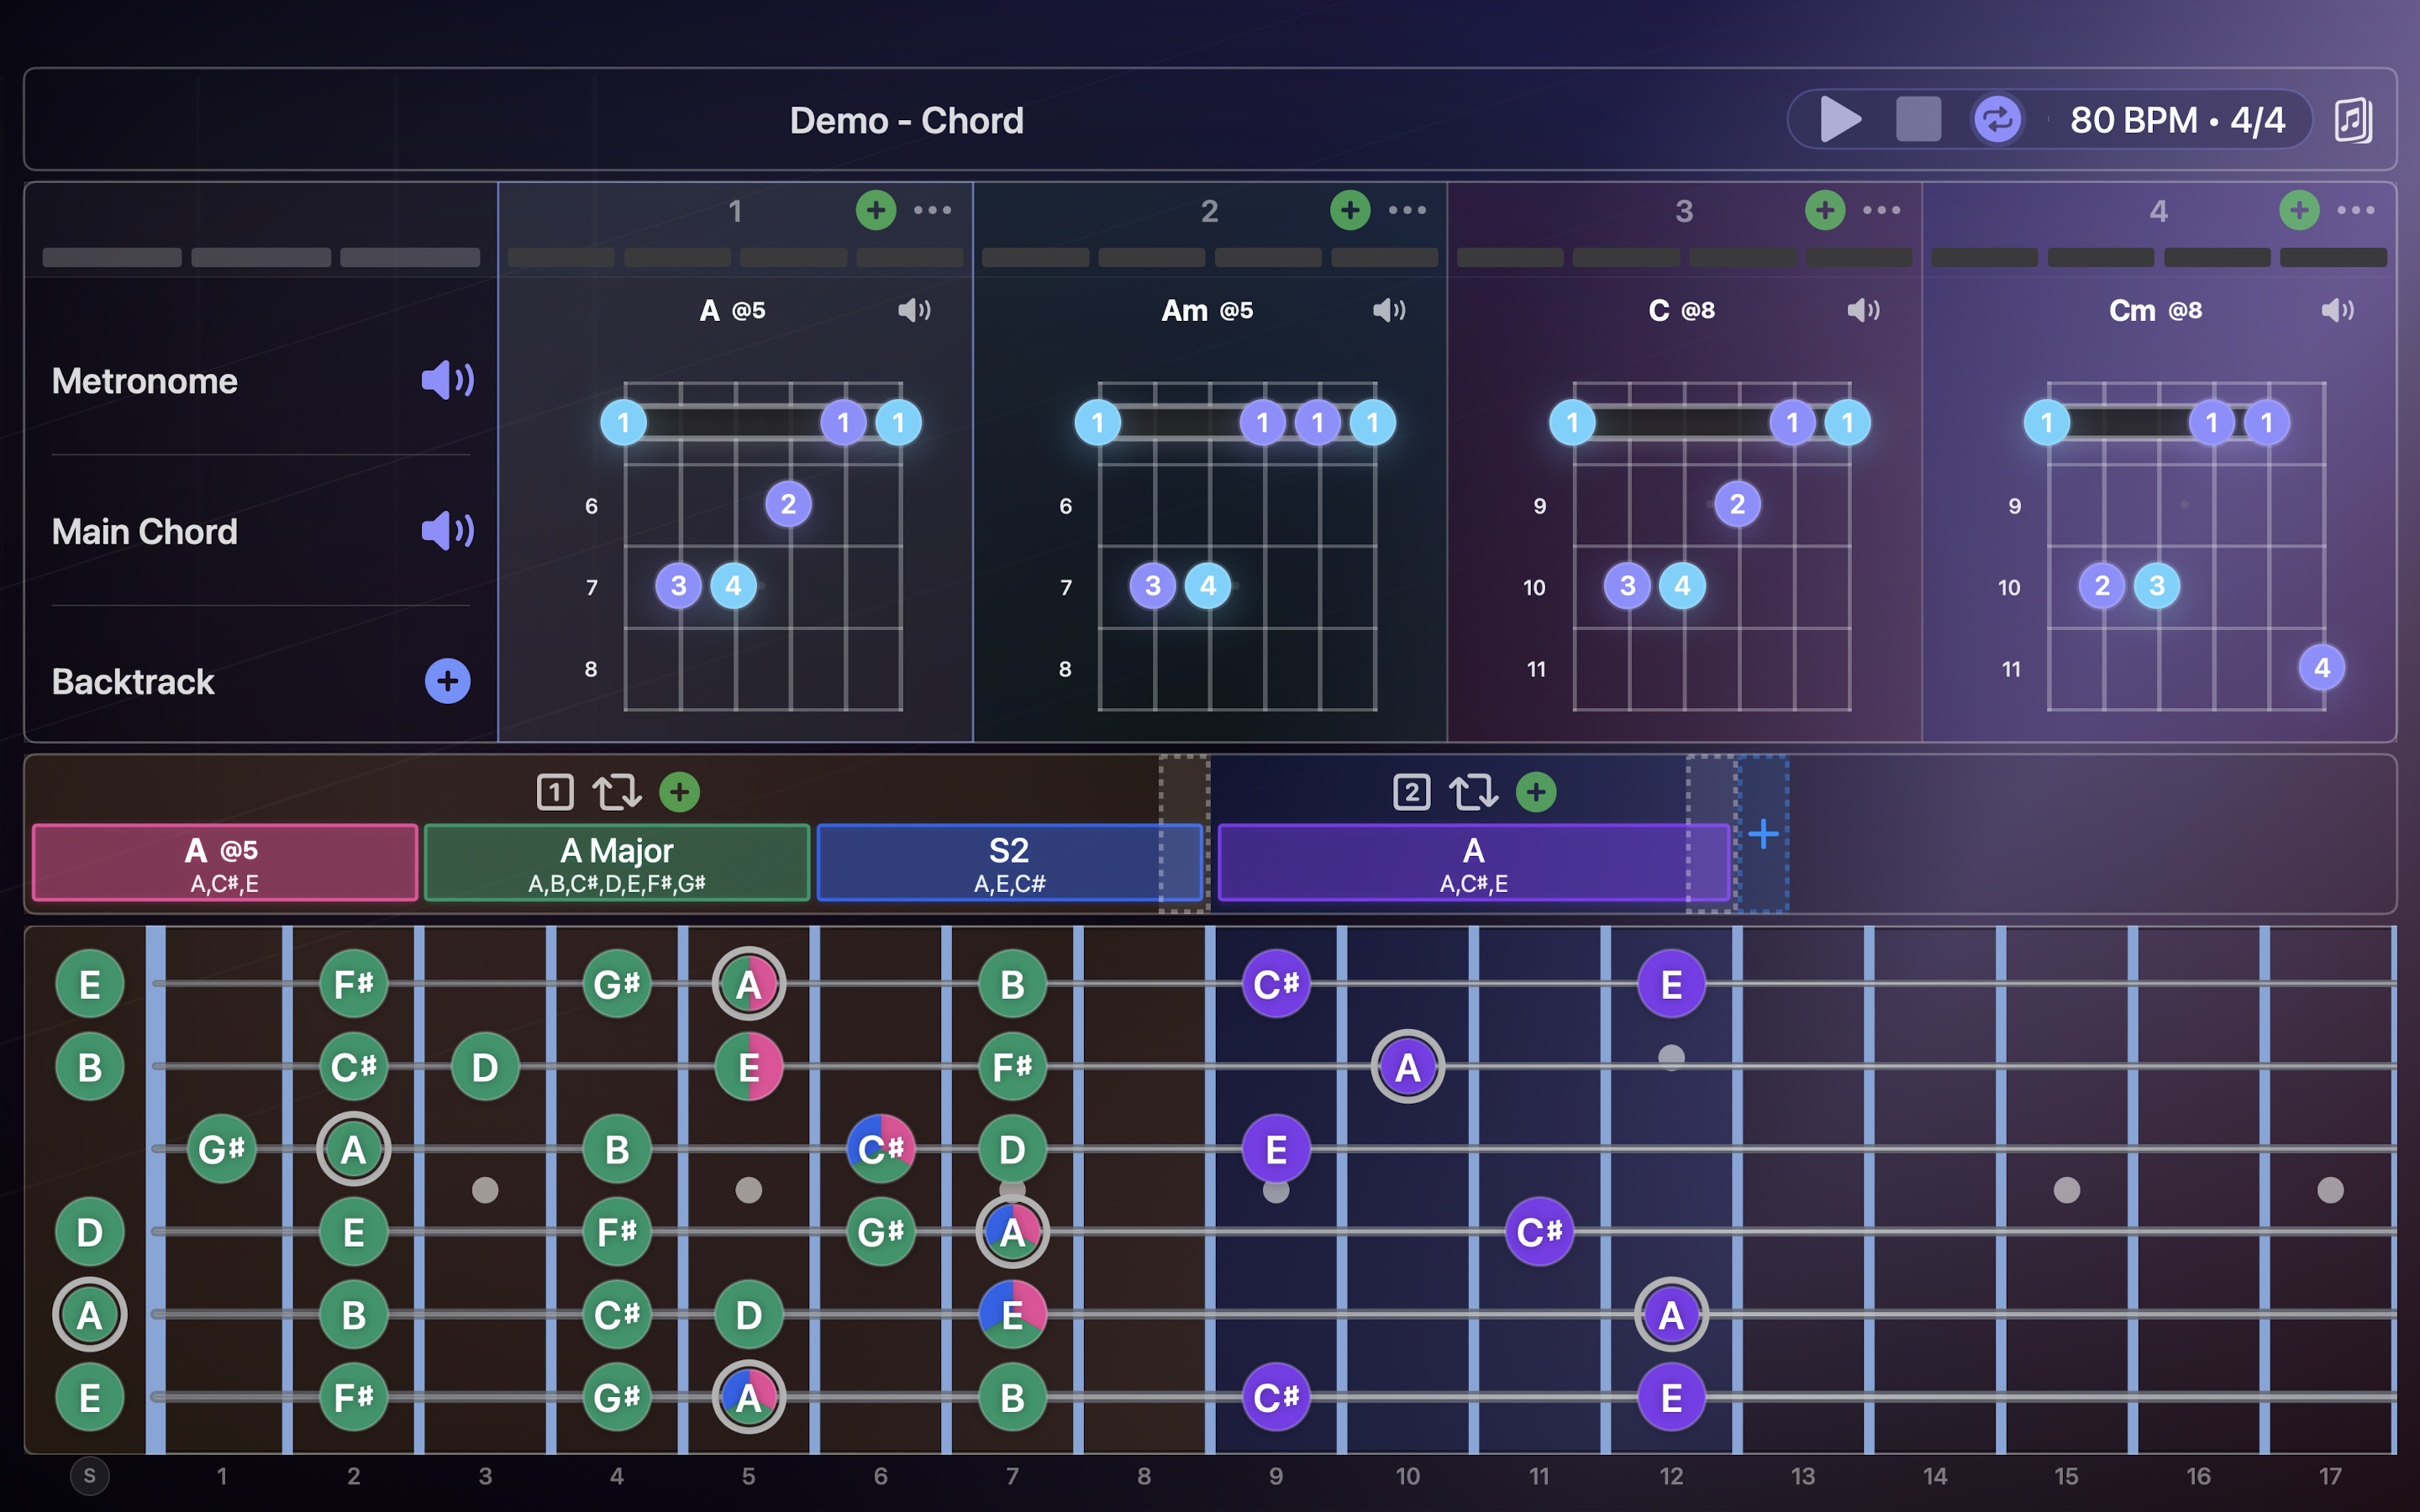
Task: Mute the Metronome
Action: 449,380
